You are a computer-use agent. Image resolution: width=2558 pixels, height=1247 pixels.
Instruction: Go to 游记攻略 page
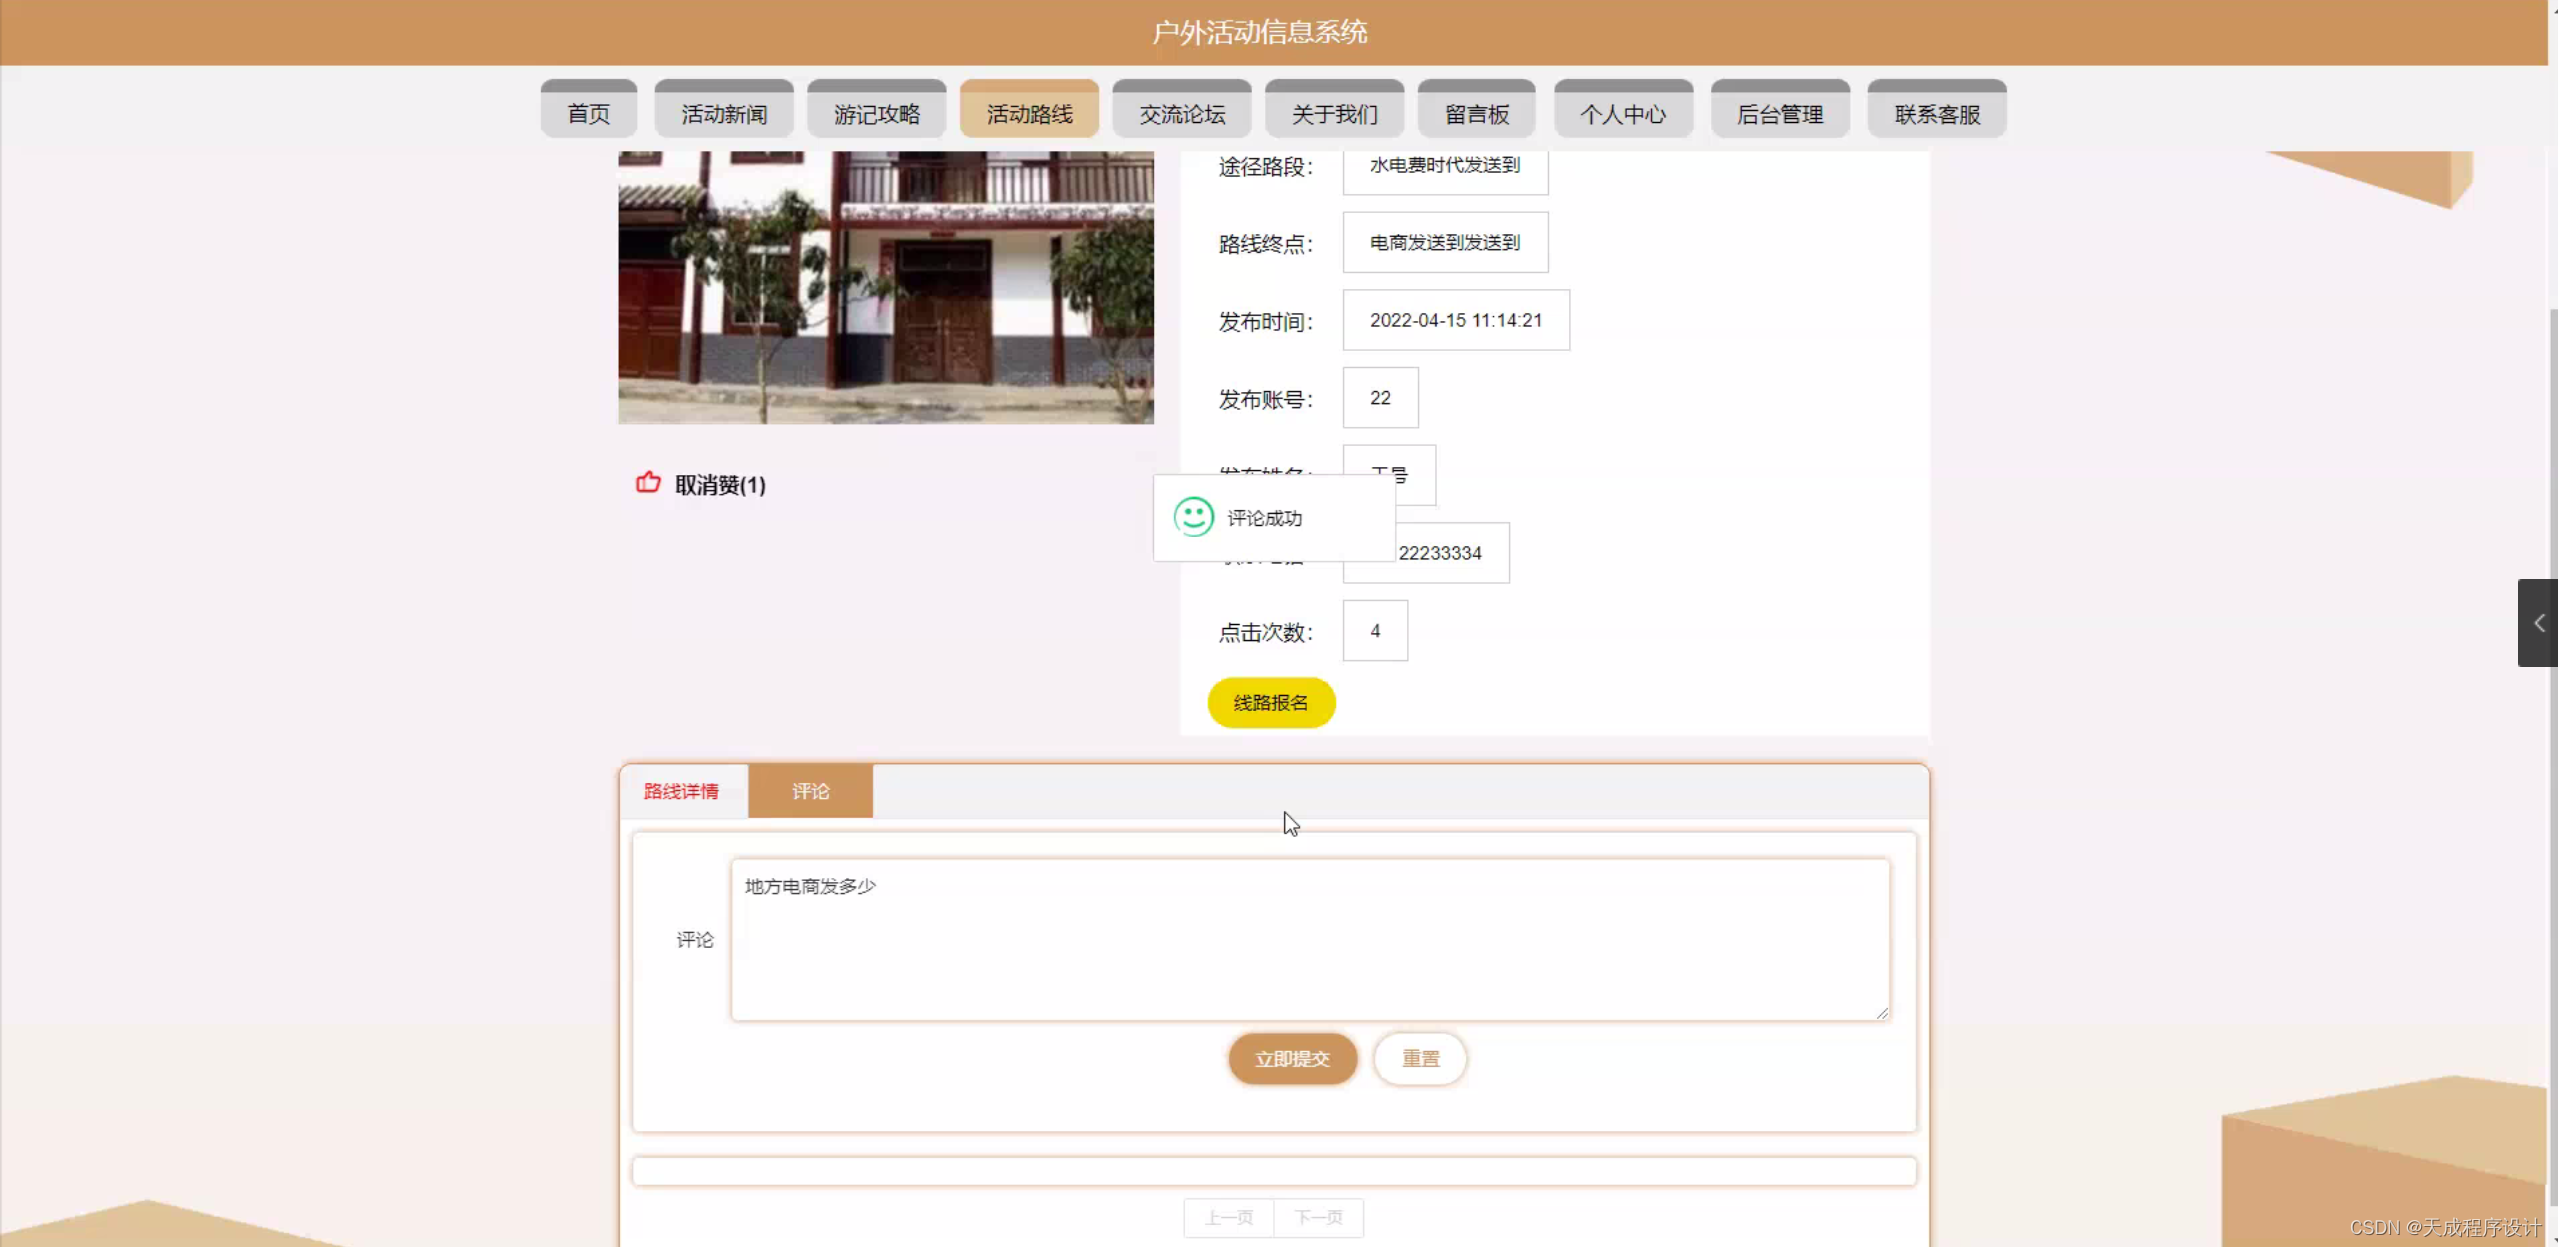coord(876,113)
